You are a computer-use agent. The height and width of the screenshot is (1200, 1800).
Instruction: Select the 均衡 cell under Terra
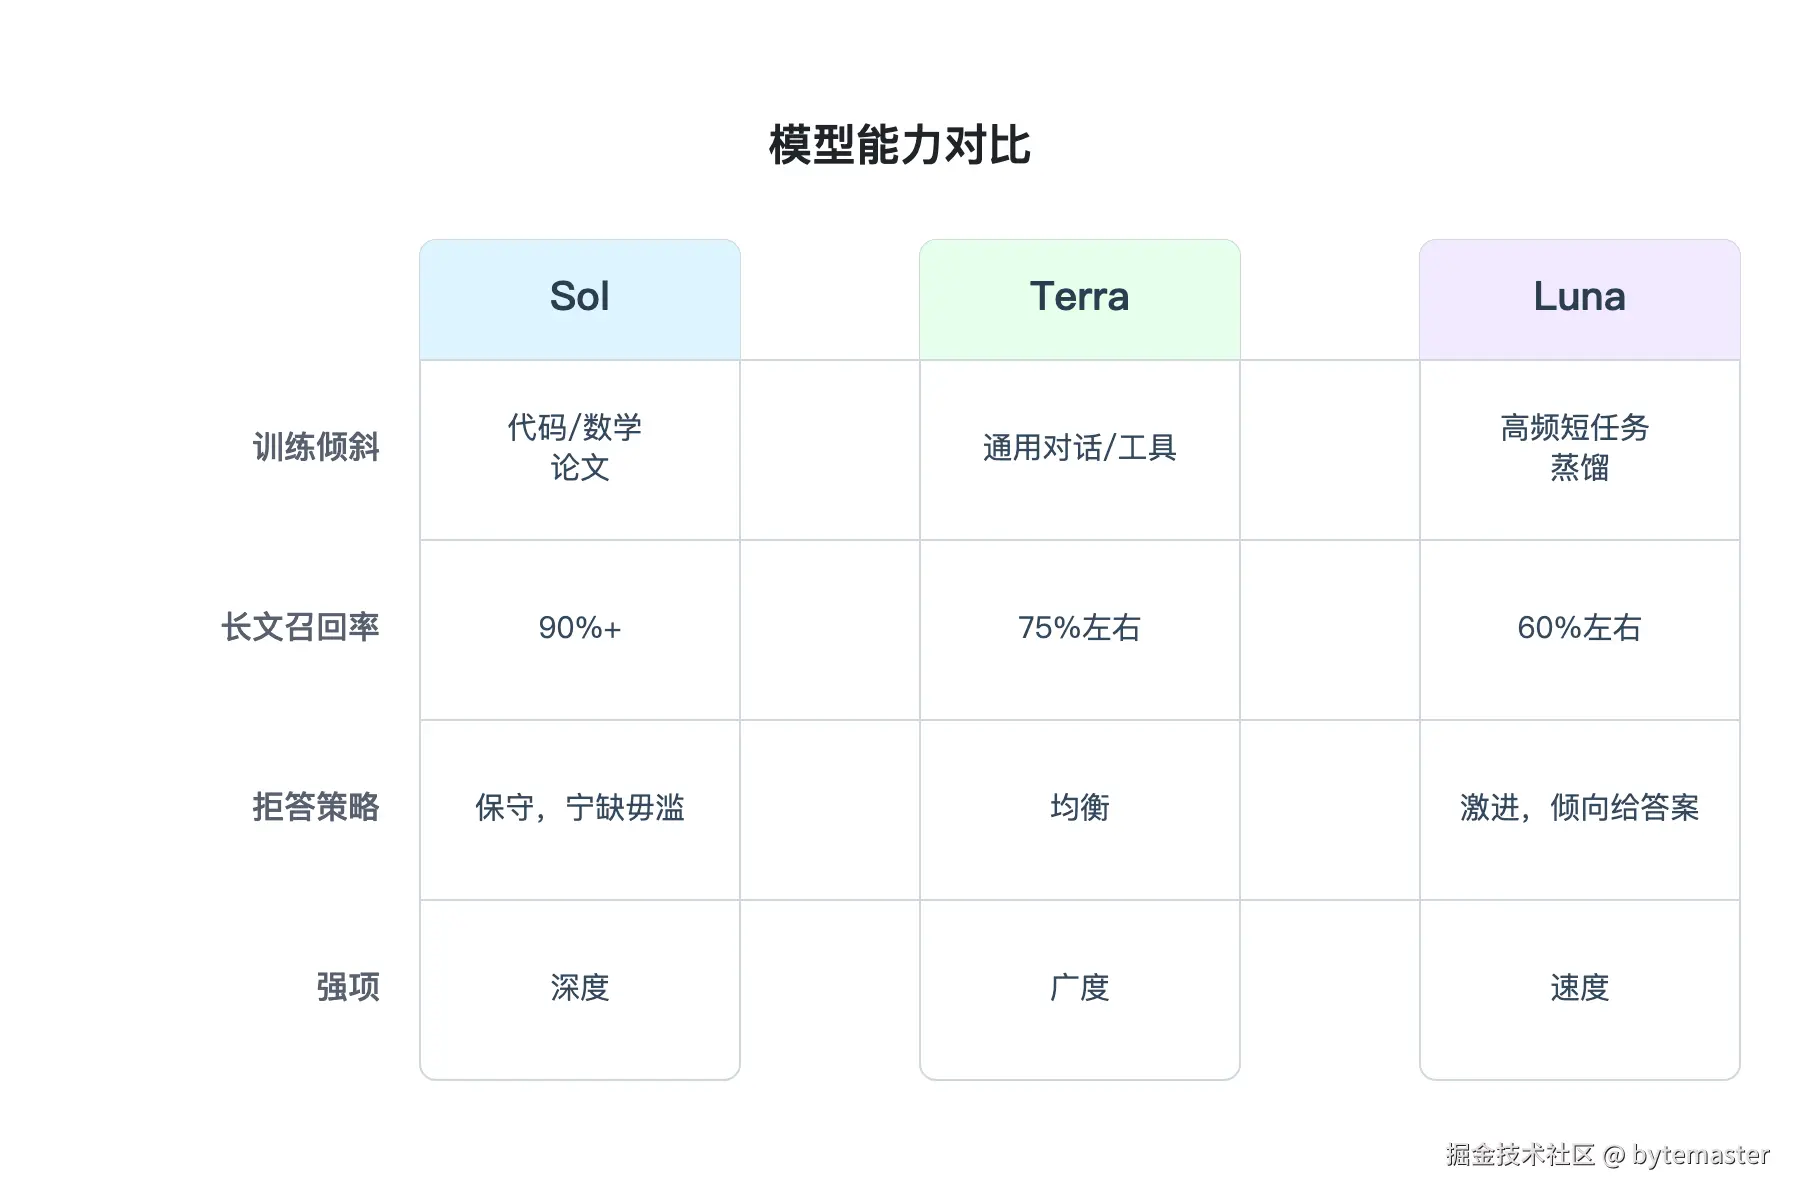(1080, 810)
